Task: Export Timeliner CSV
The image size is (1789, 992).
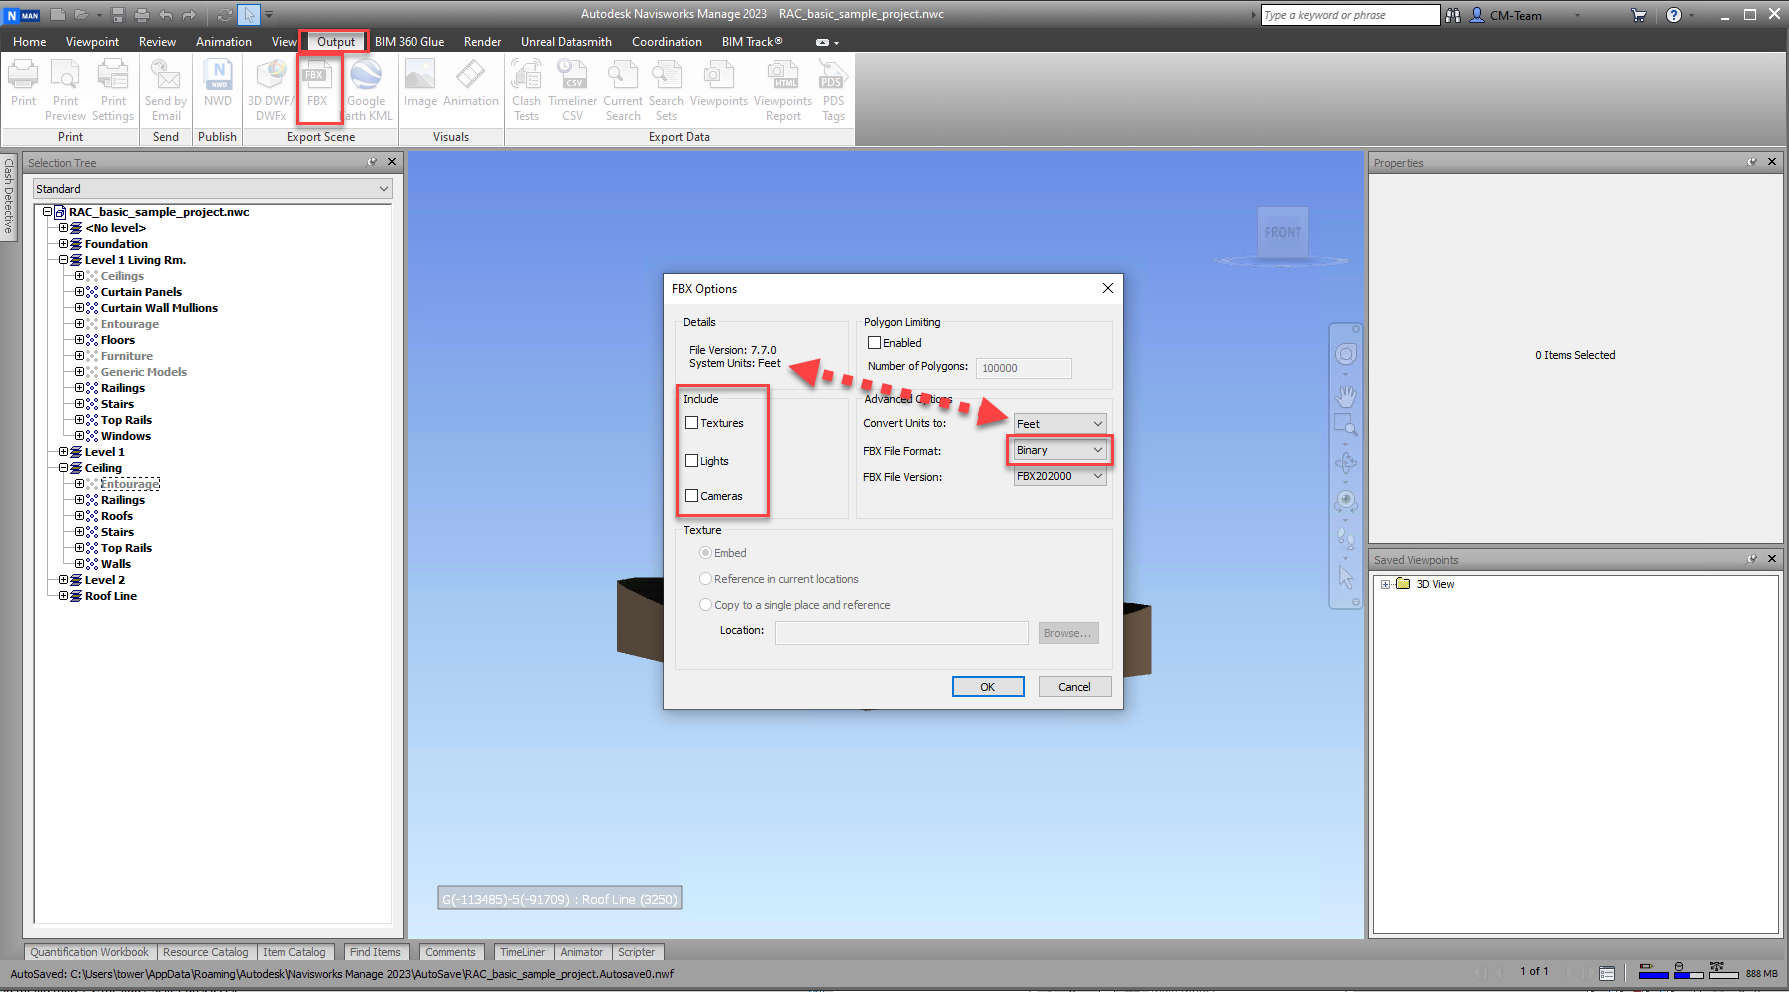Action: point(572,90)
